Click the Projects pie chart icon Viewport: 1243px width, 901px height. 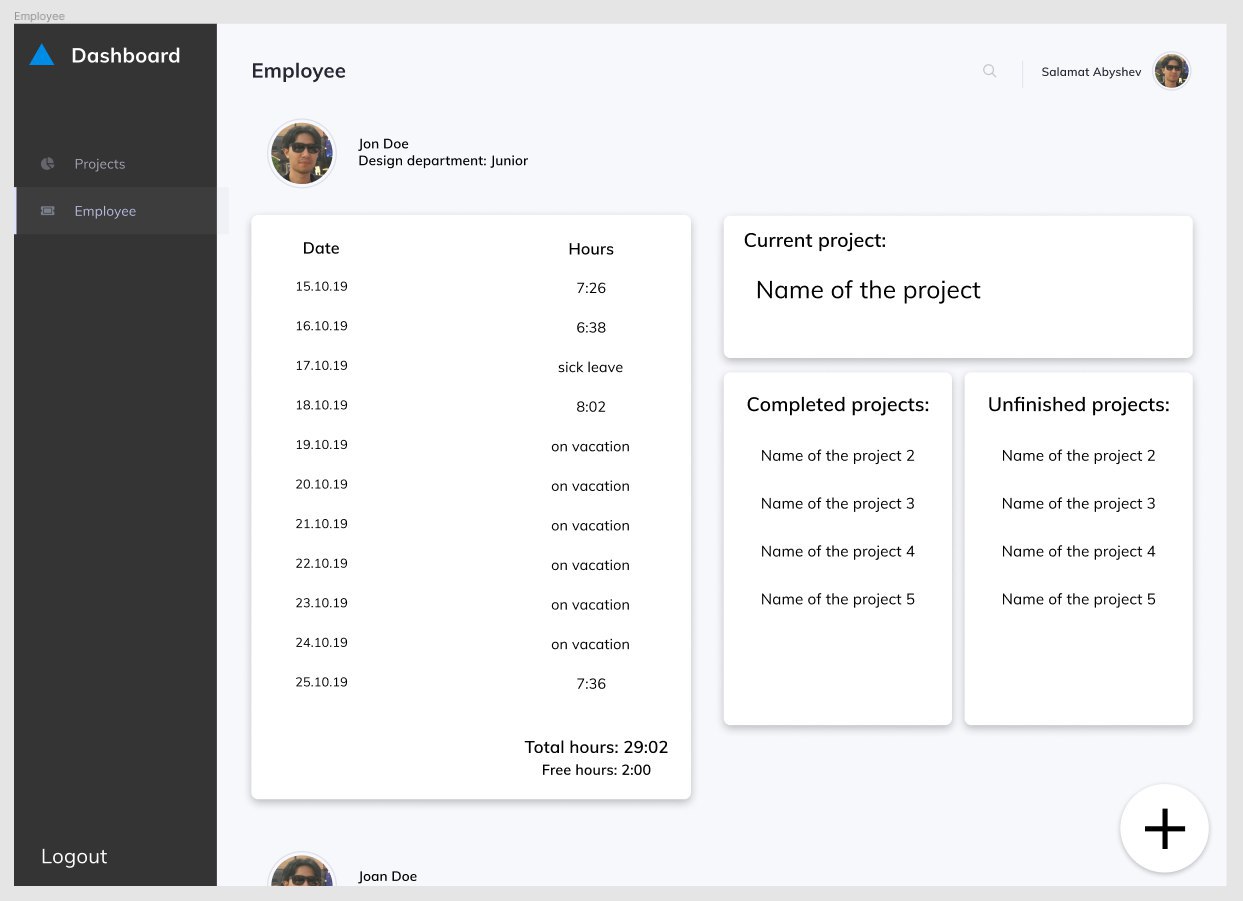[47, 163]
